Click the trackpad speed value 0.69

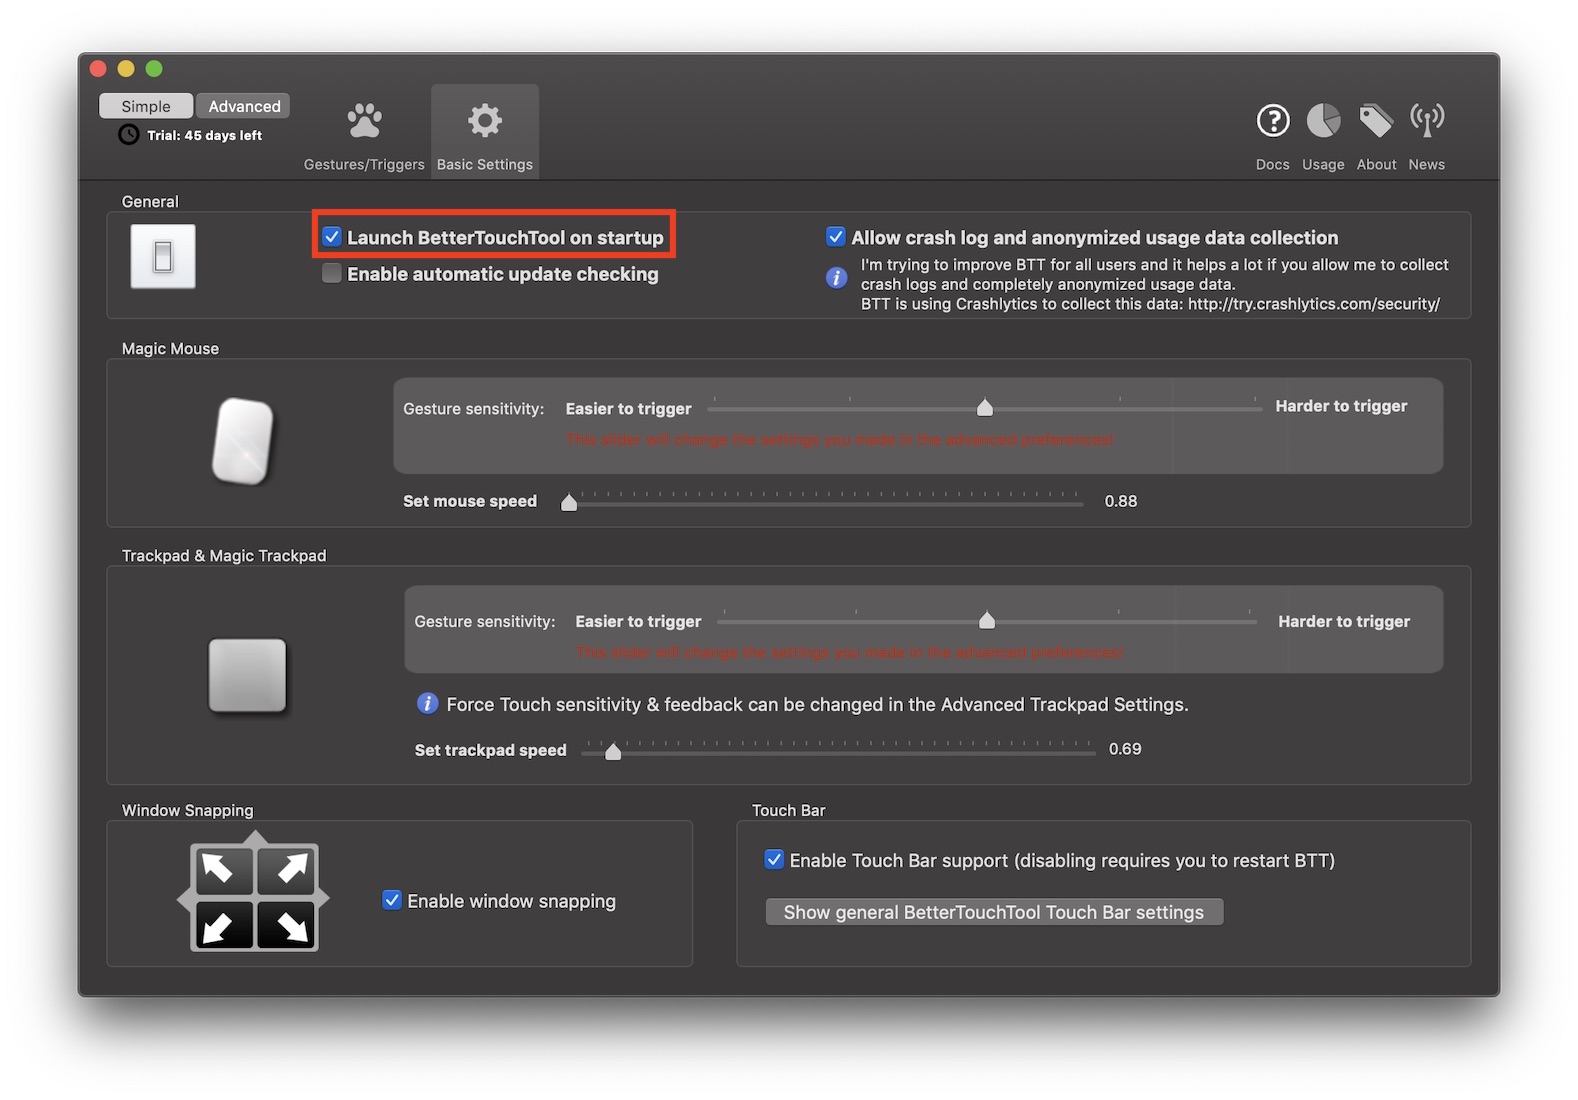tap(1125, 749)
